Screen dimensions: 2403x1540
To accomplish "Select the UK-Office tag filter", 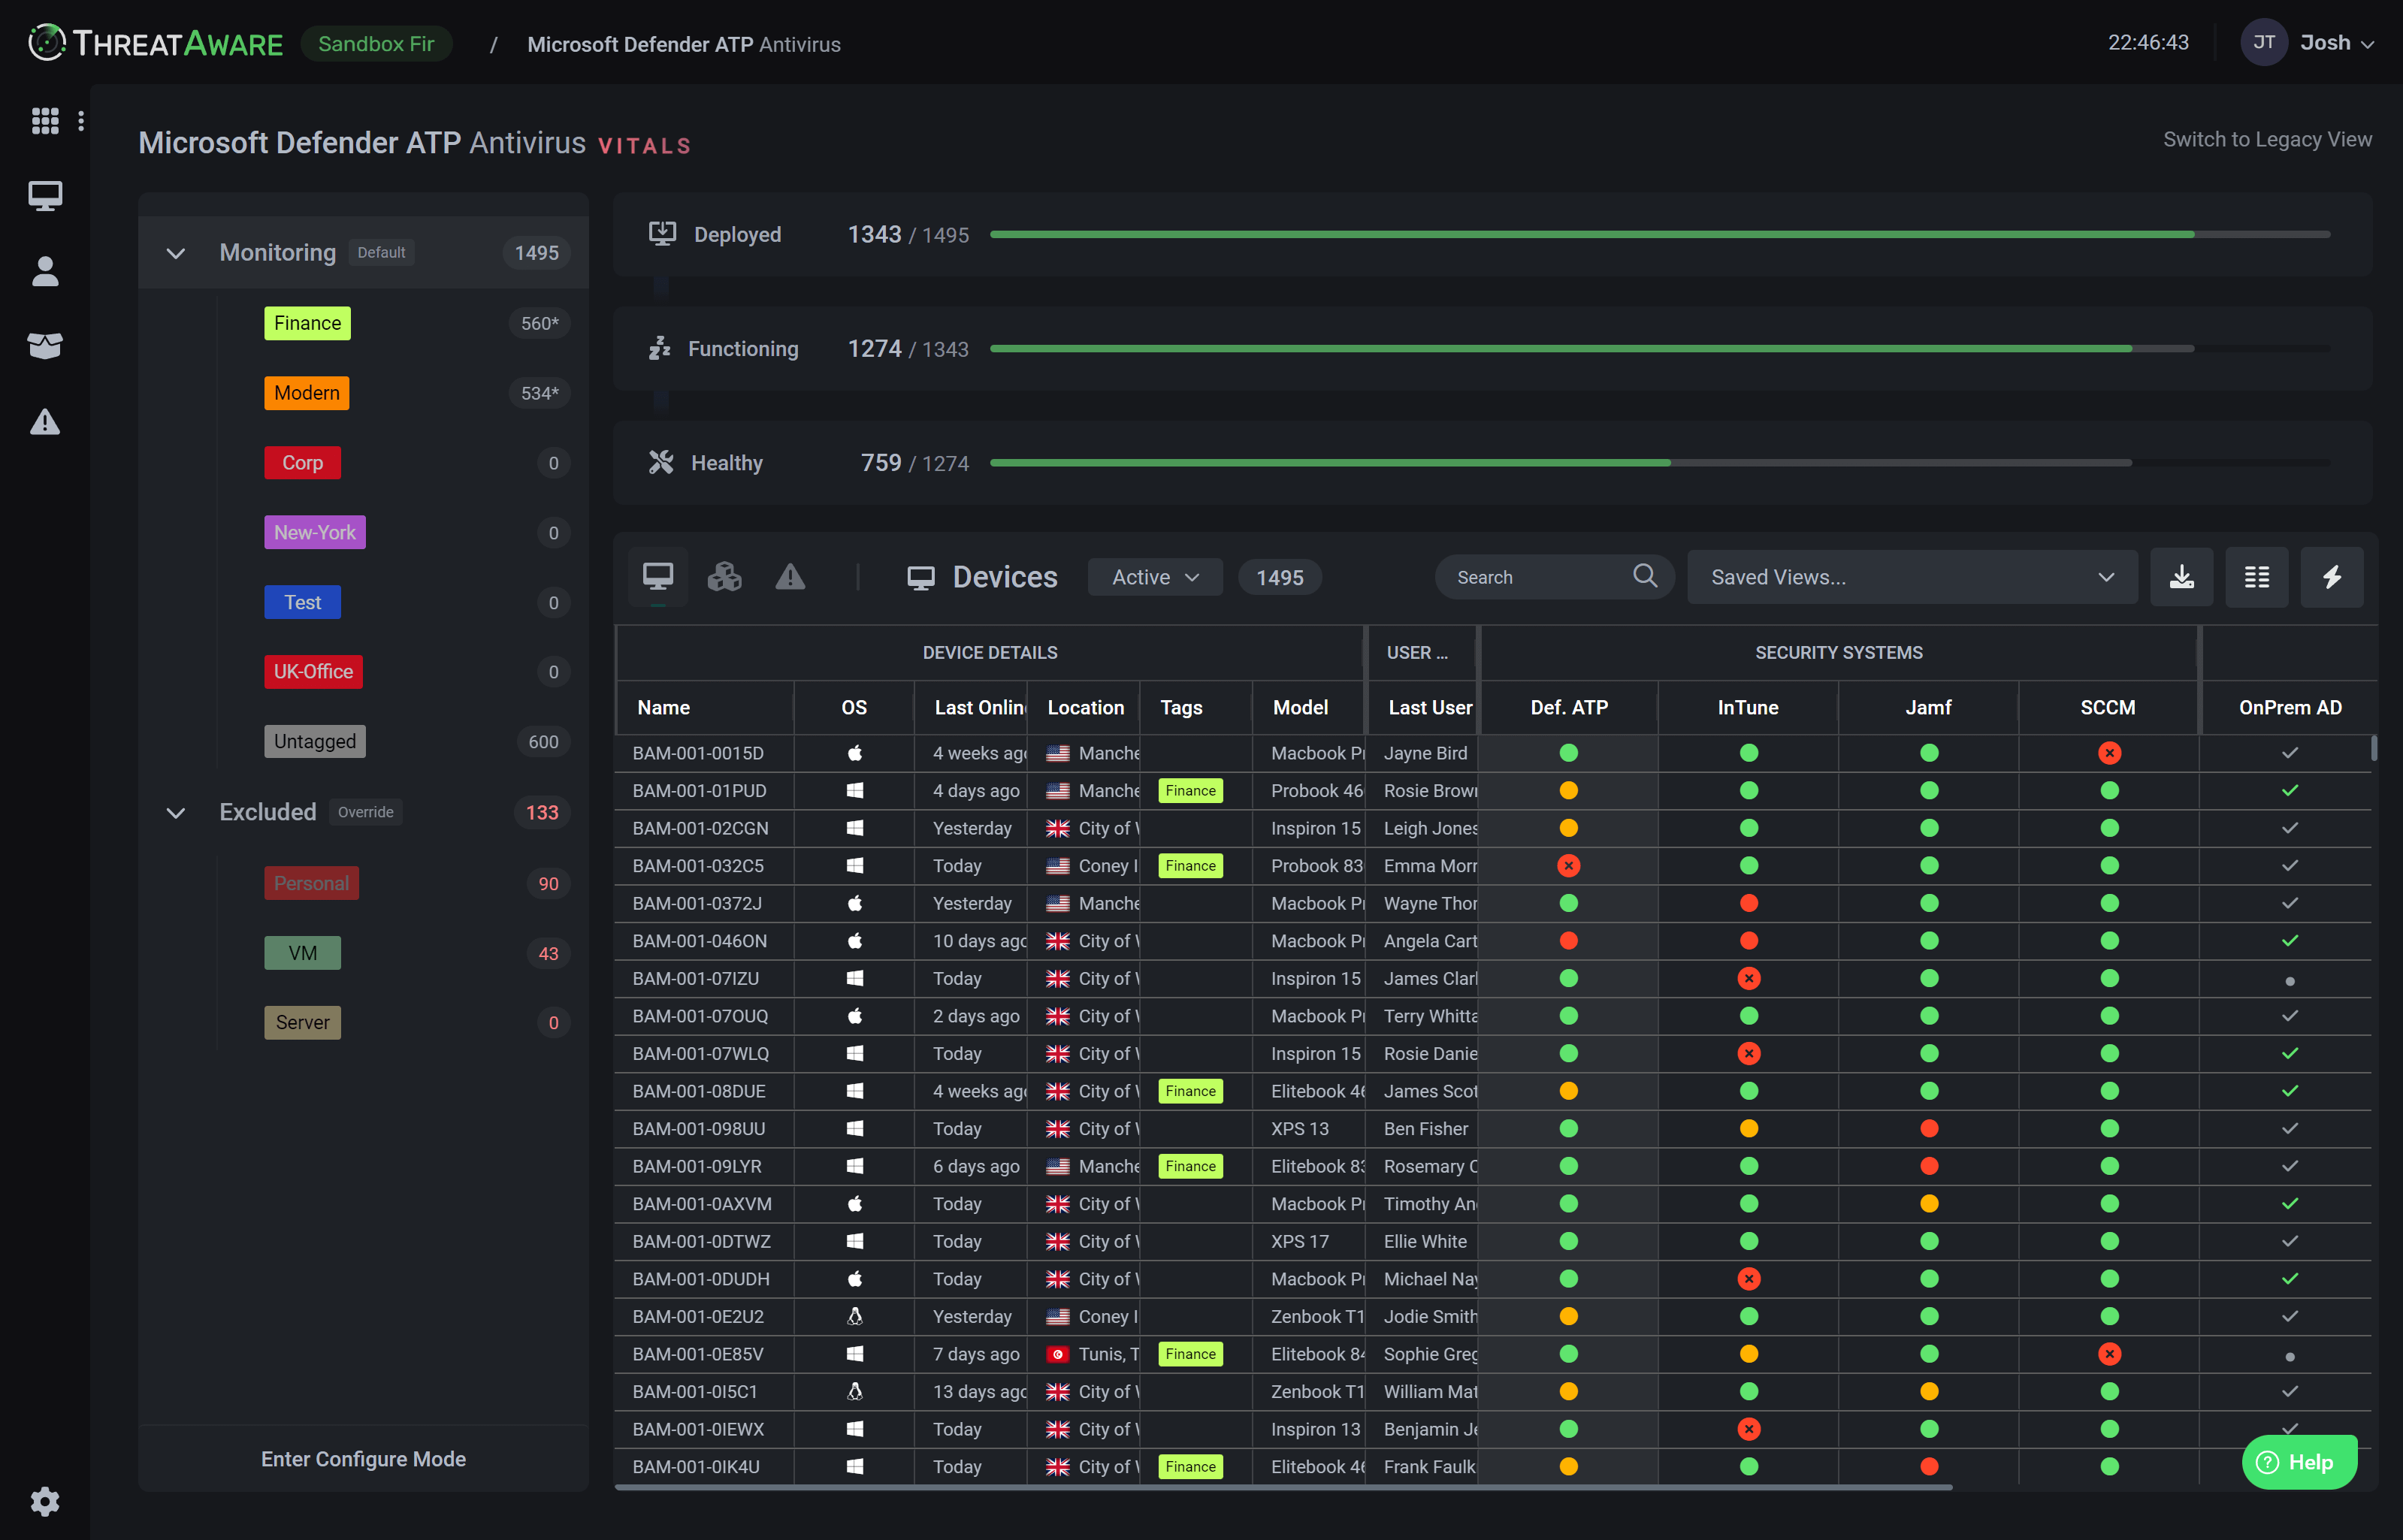I will click(313, 672).
